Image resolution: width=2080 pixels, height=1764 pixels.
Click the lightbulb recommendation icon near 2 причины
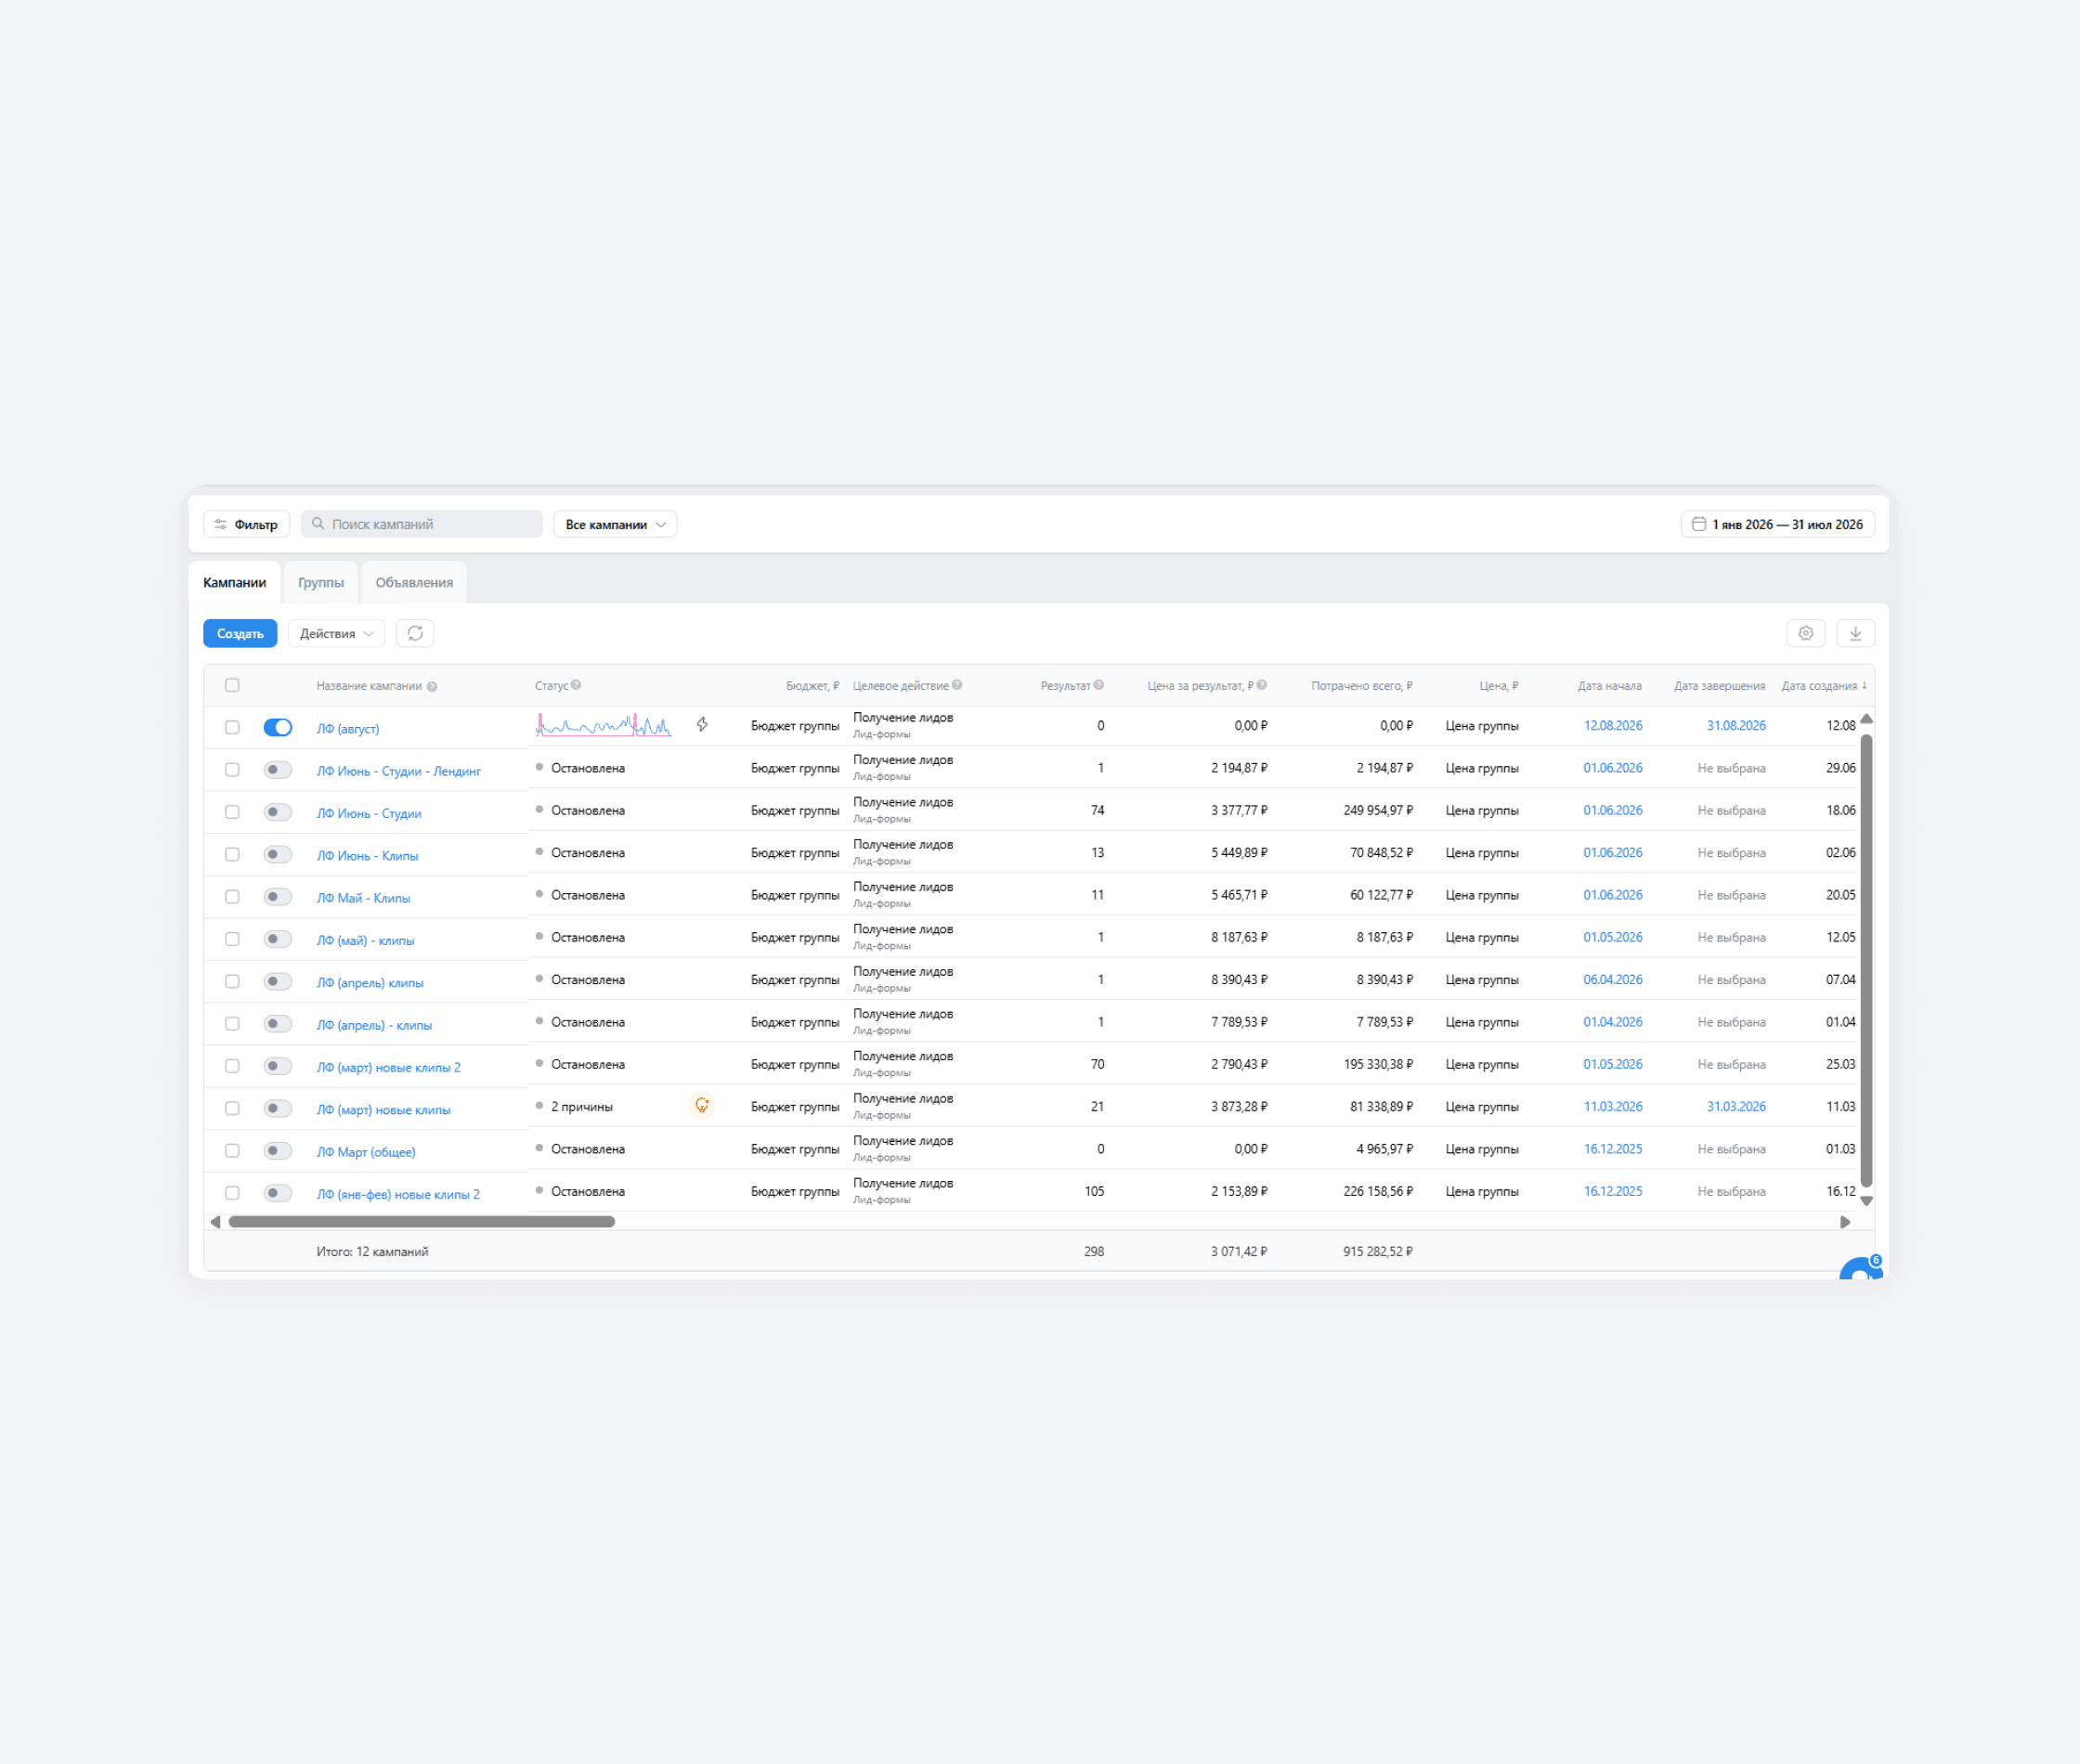point(702,1106)
